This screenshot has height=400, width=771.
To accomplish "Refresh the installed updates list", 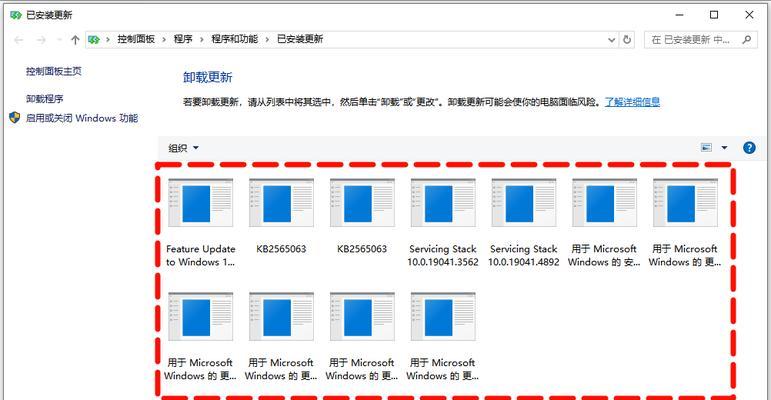I will pyautogui.click(x=627, y=39).
